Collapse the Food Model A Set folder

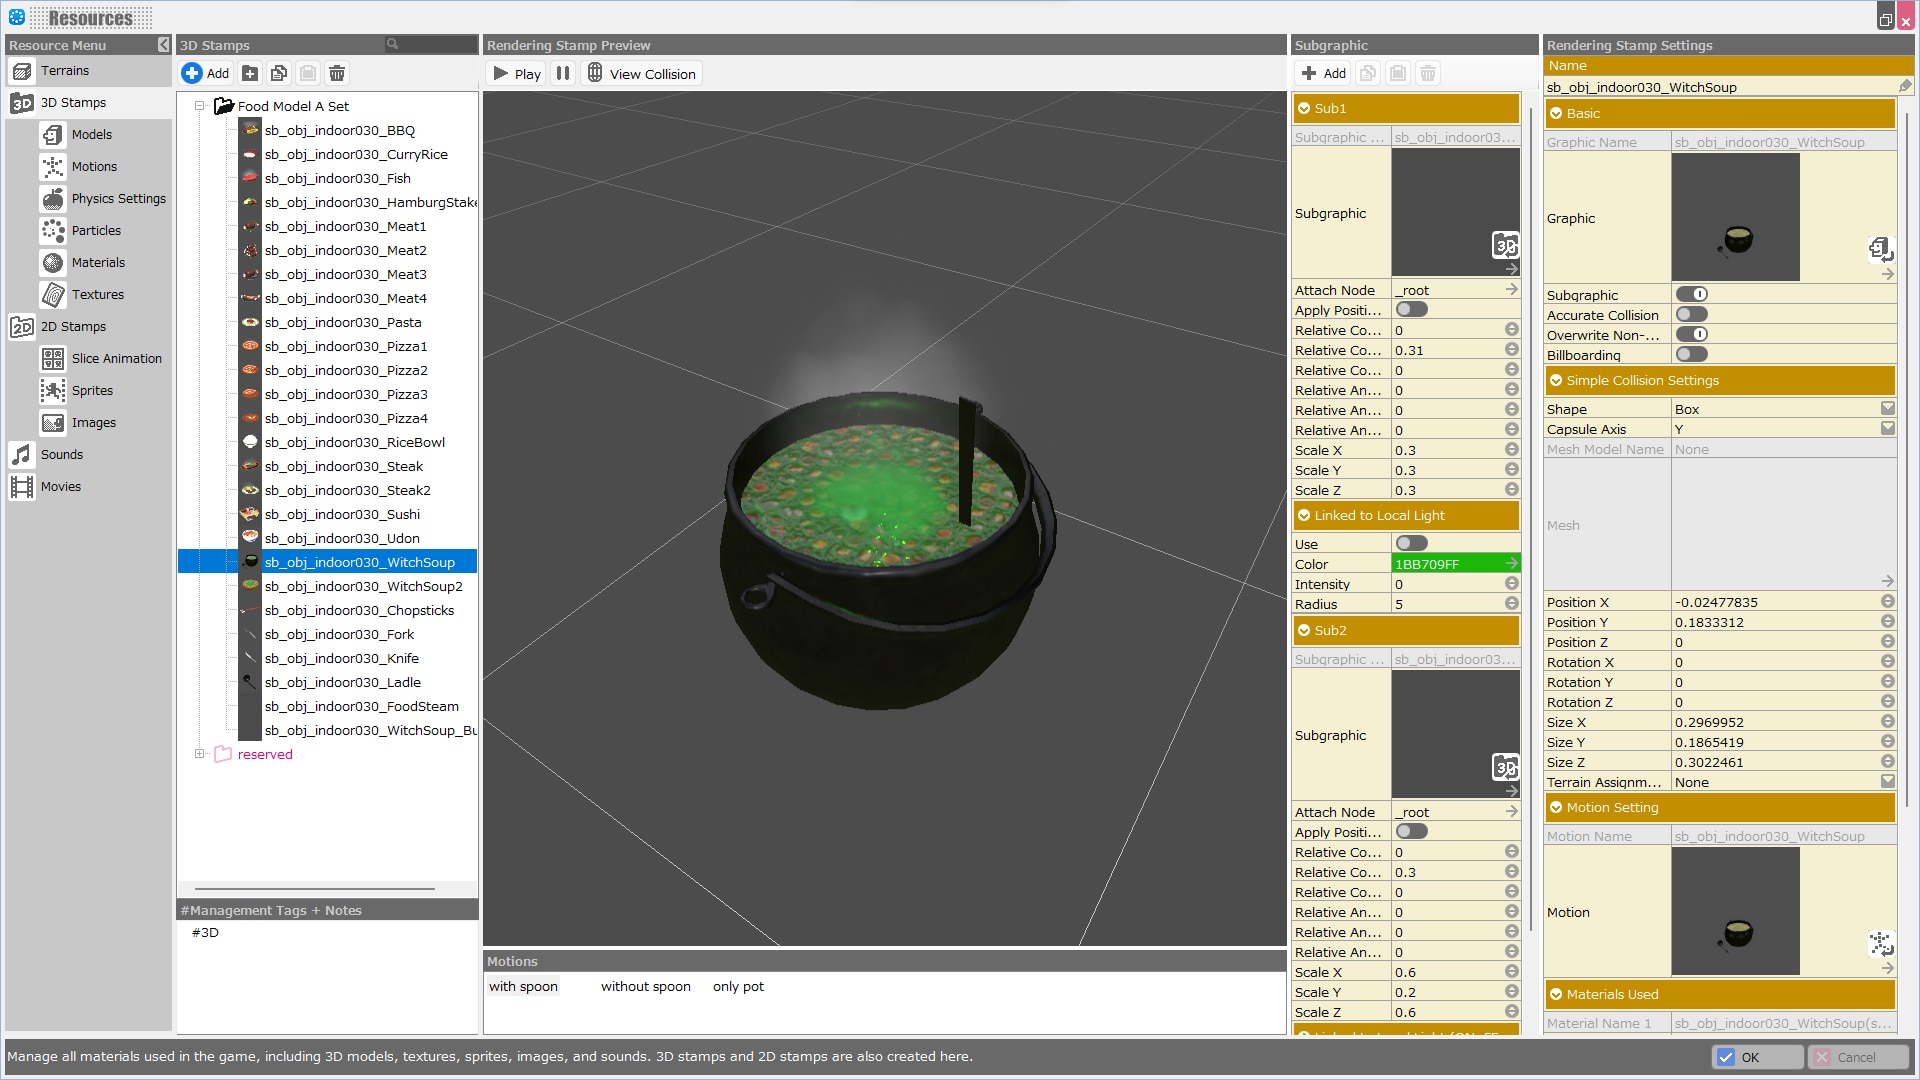[199, 106]
